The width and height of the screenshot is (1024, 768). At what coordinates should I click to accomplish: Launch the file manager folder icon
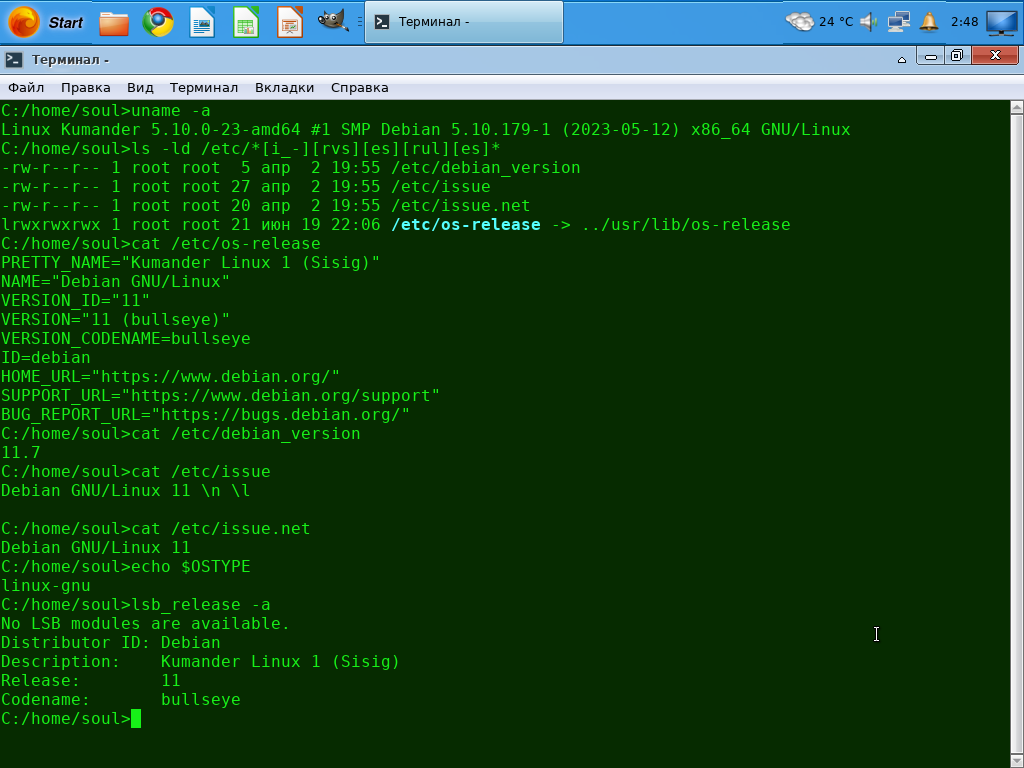[114, 23]
